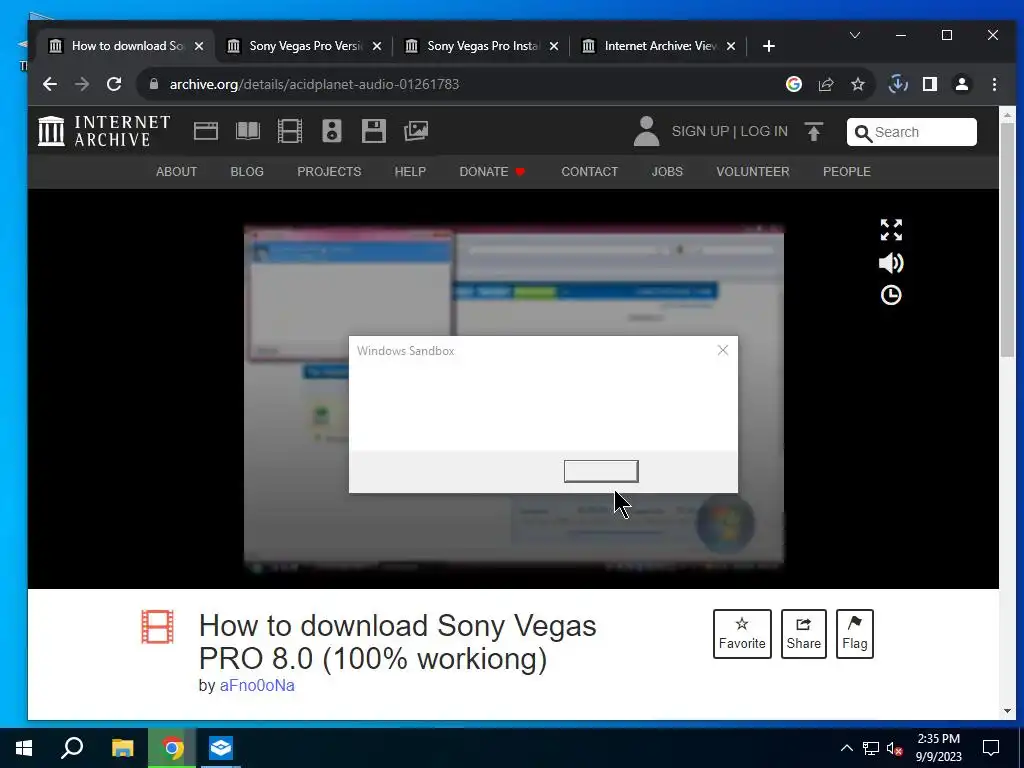
Task: Click the scrollbar down arrow
Action: pos(1007,711)
